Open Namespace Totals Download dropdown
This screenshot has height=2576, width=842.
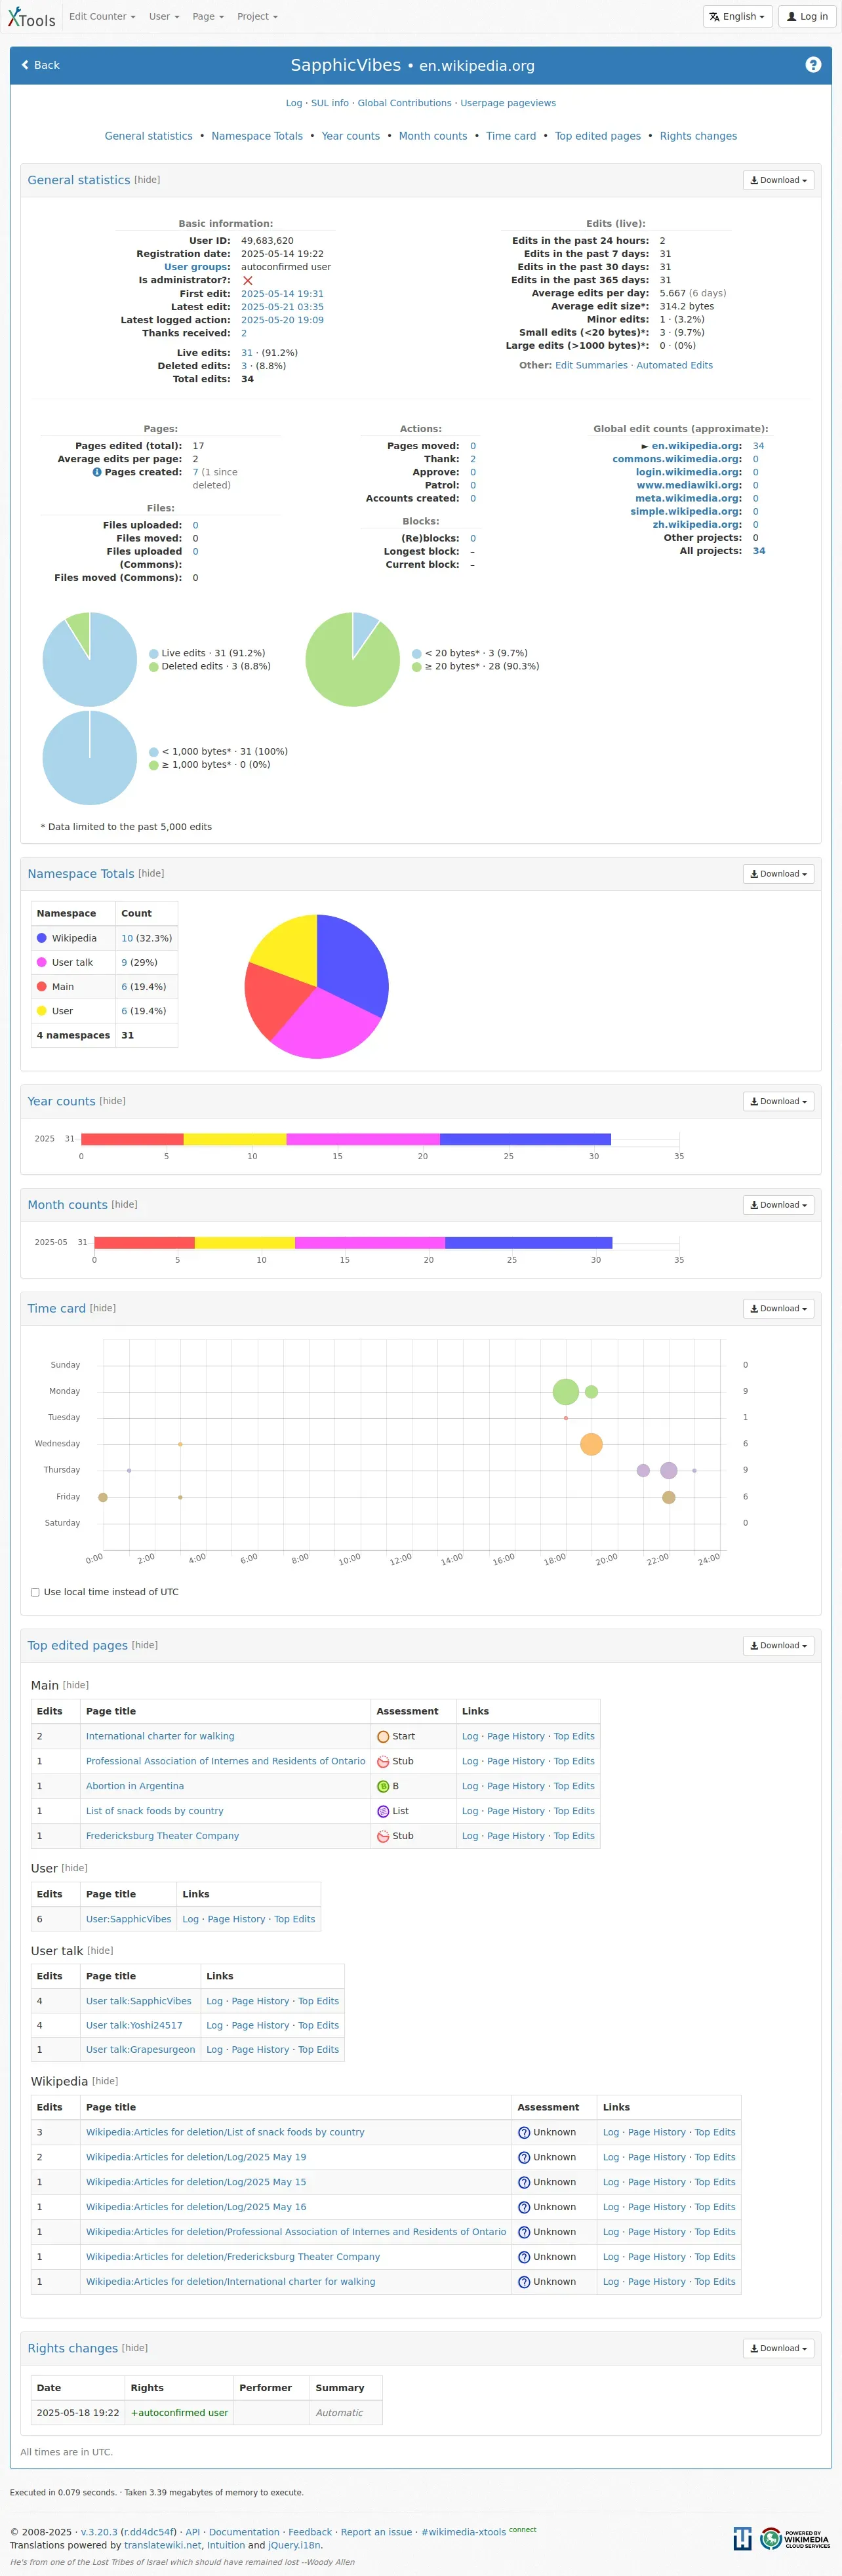tap(778, 874)
